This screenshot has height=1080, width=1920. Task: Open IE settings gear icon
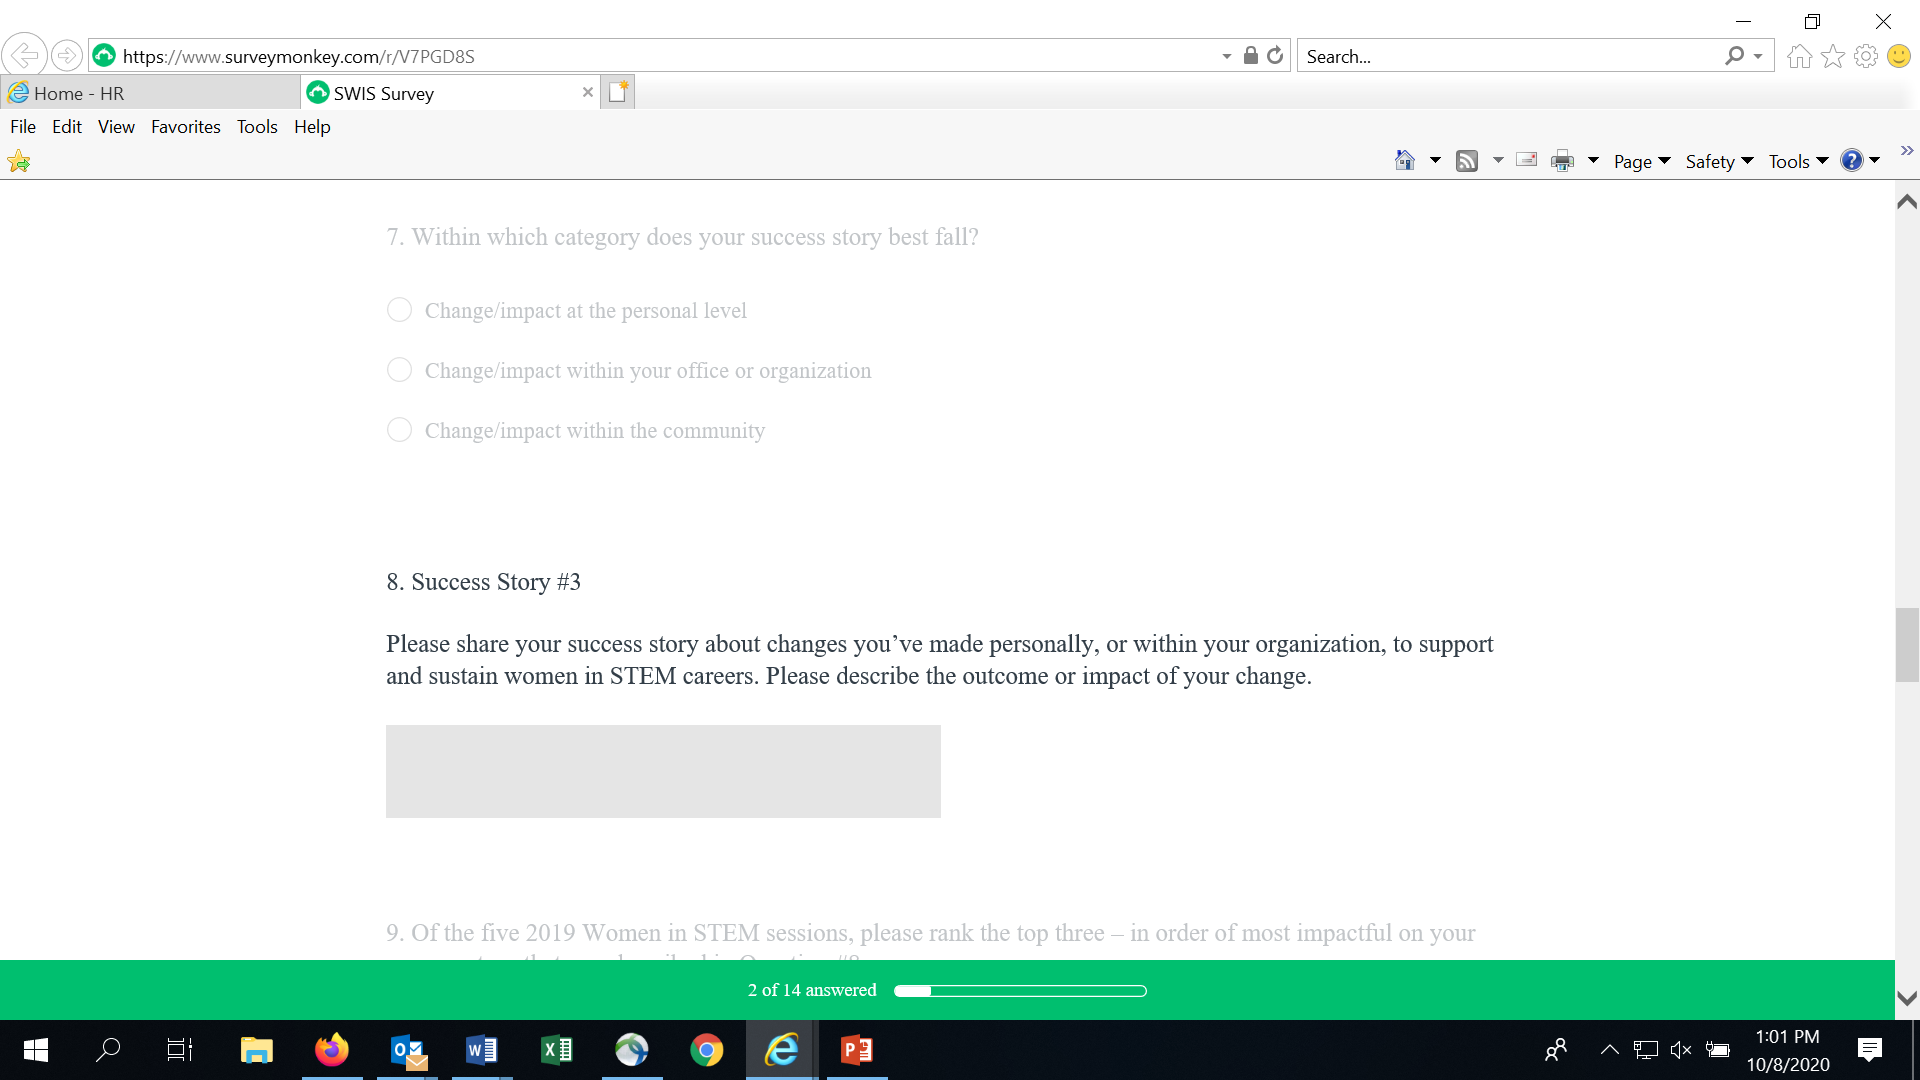pyautogui.click(x=1865, y=56)
